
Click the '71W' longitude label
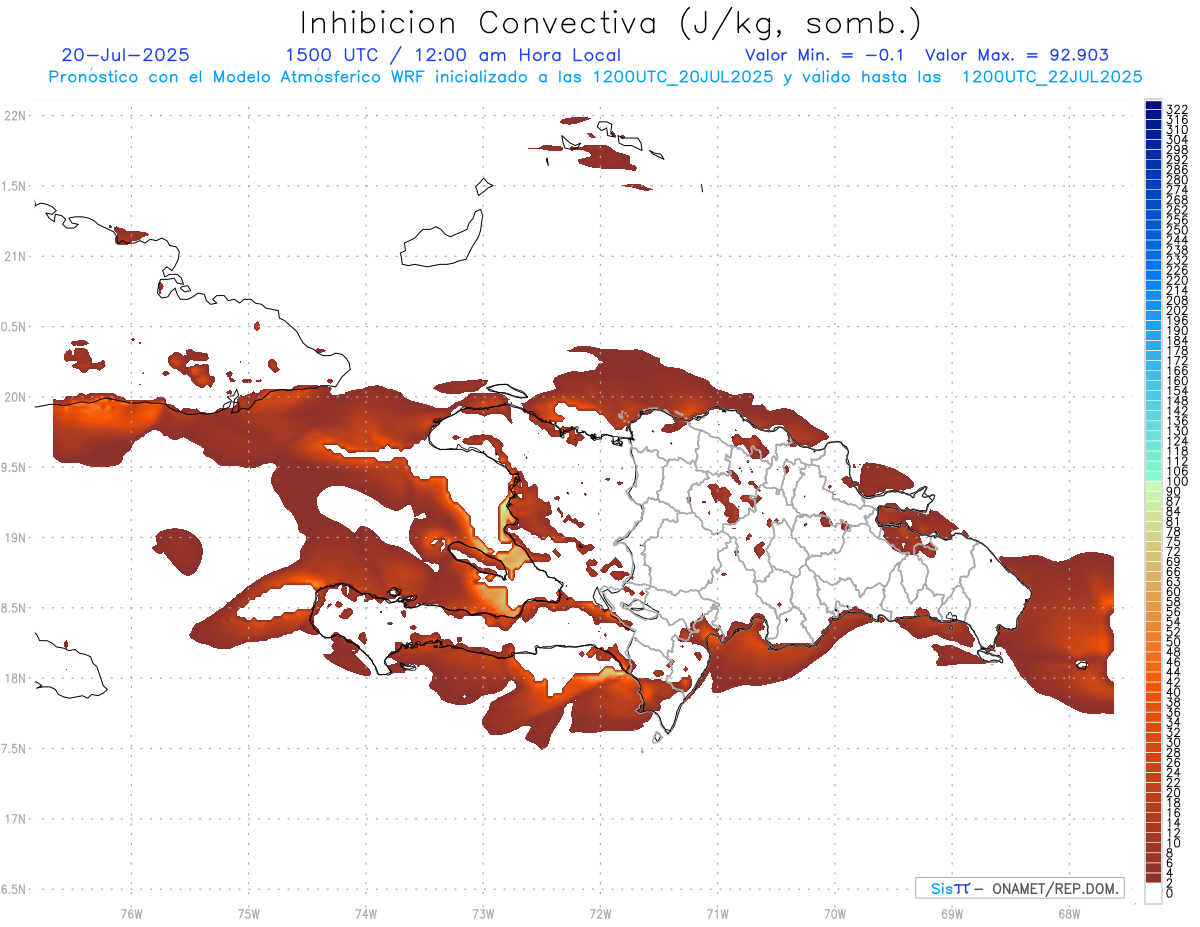pyautogui.click(x=717, y=913)
